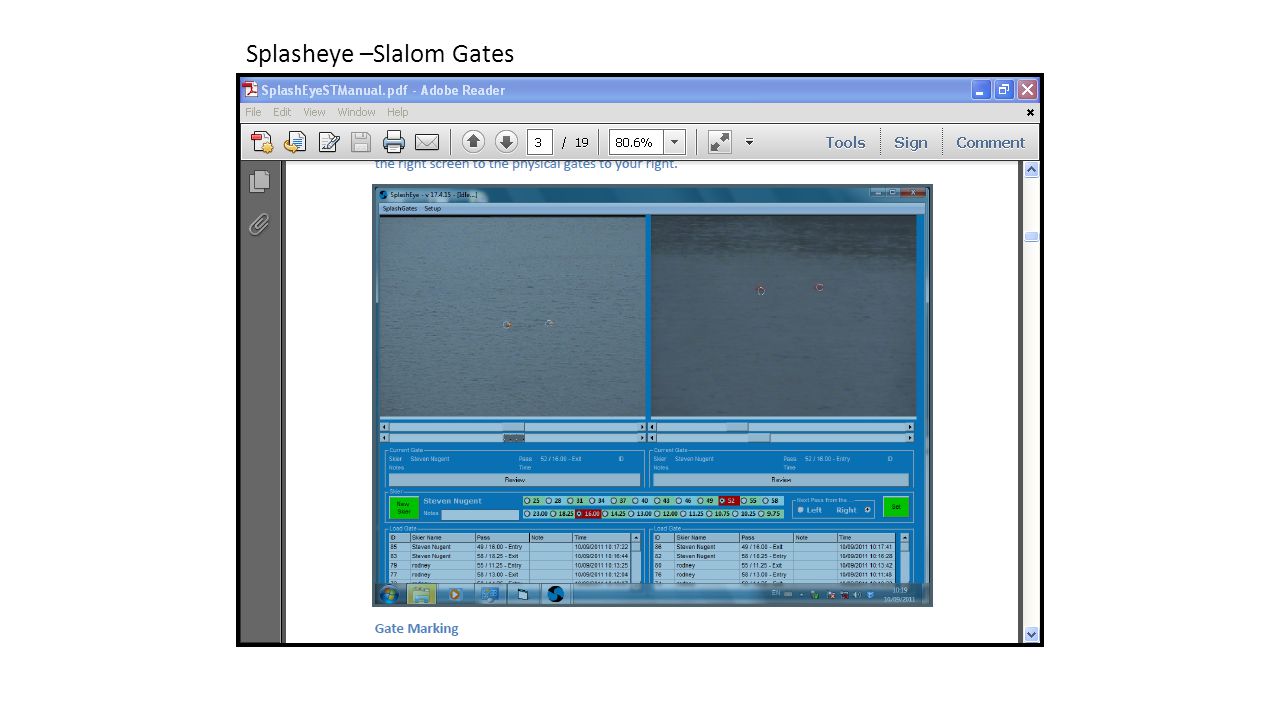The width and height of the screenshot is (1280, 720).
Task: Click the green New Skier button
Action: [404, 507]
